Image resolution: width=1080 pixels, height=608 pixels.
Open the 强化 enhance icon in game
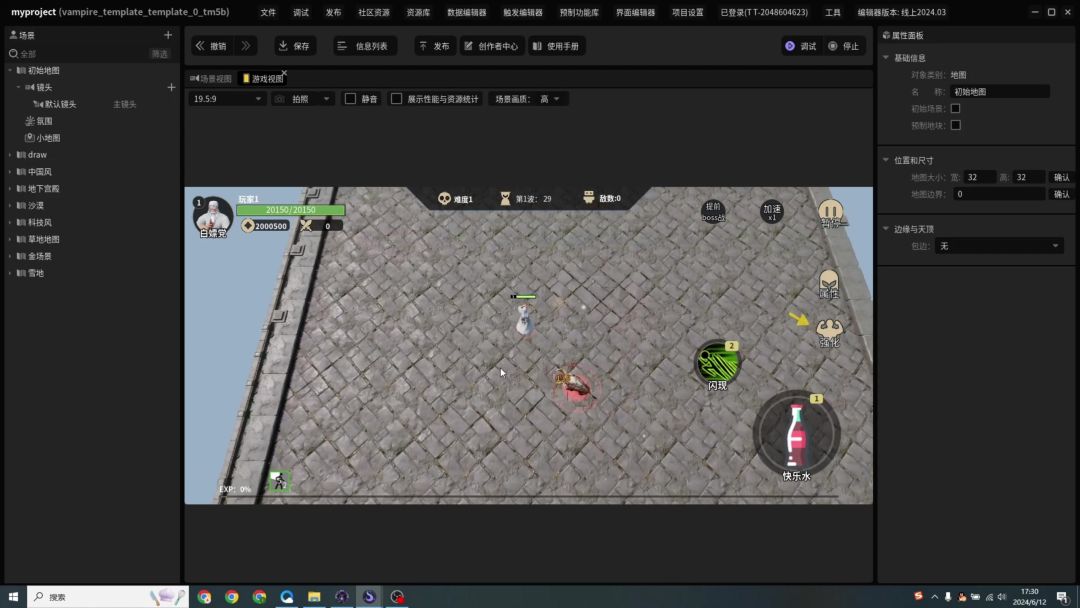(x=829, y=329)
